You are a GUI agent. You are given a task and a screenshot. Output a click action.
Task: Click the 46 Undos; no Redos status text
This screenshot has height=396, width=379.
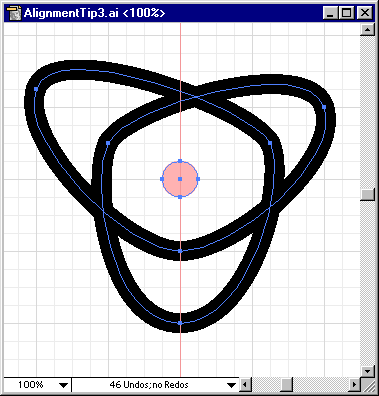pyautogui.click(x=149, y=385)
